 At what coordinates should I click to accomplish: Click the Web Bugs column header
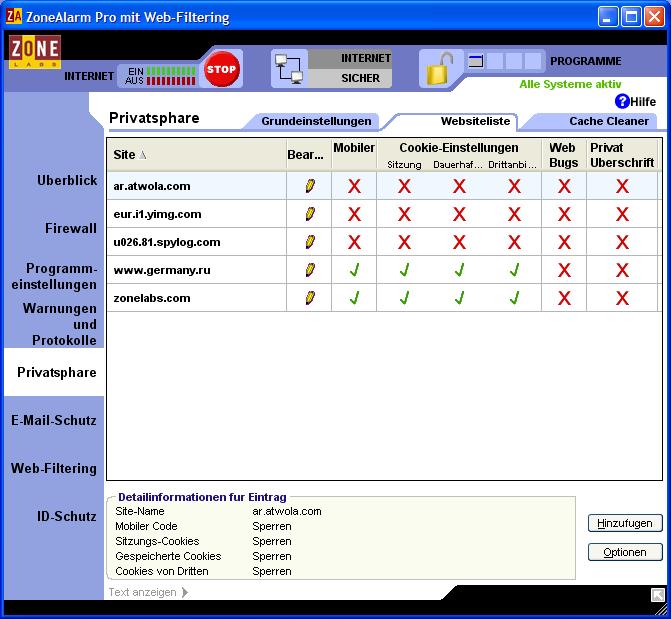pyautogui.click(x=564, y=155)
